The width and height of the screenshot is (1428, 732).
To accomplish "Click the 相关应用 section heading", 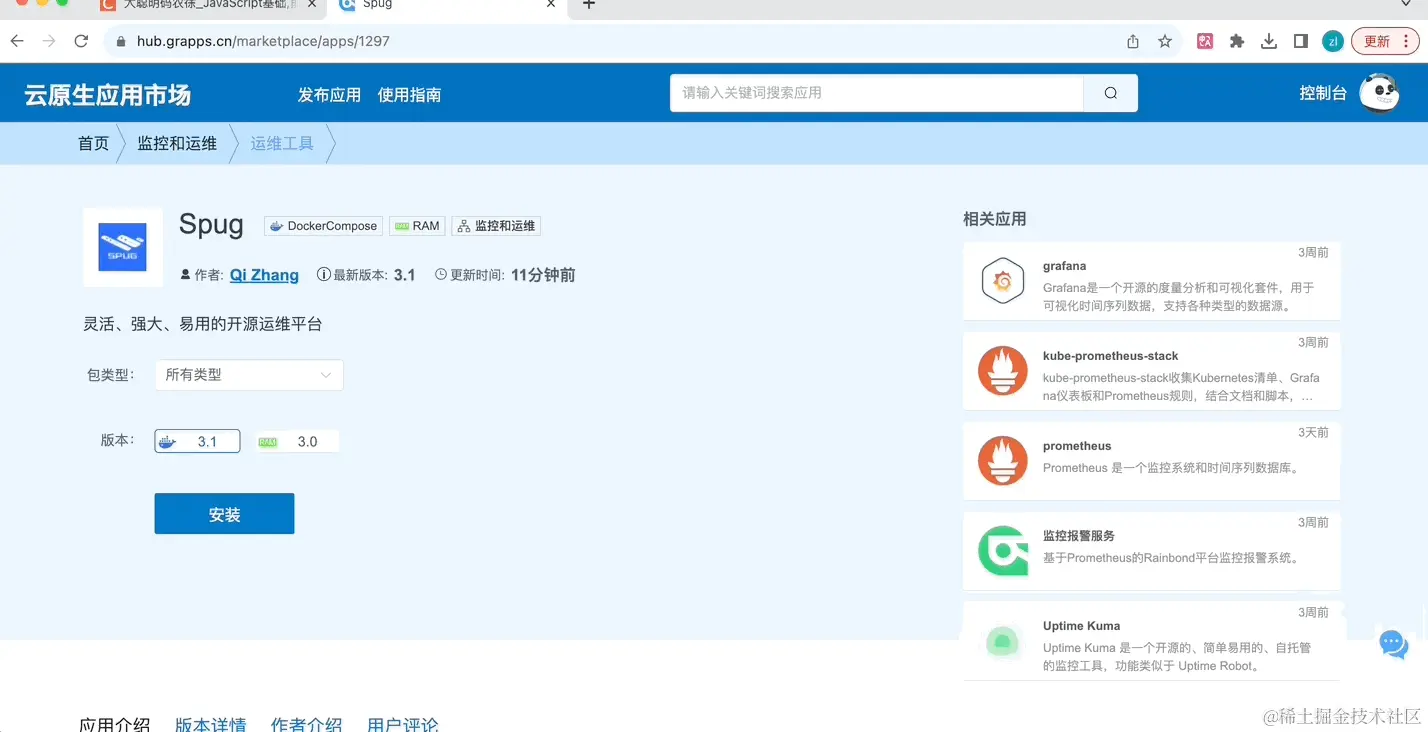I will 994,219.
